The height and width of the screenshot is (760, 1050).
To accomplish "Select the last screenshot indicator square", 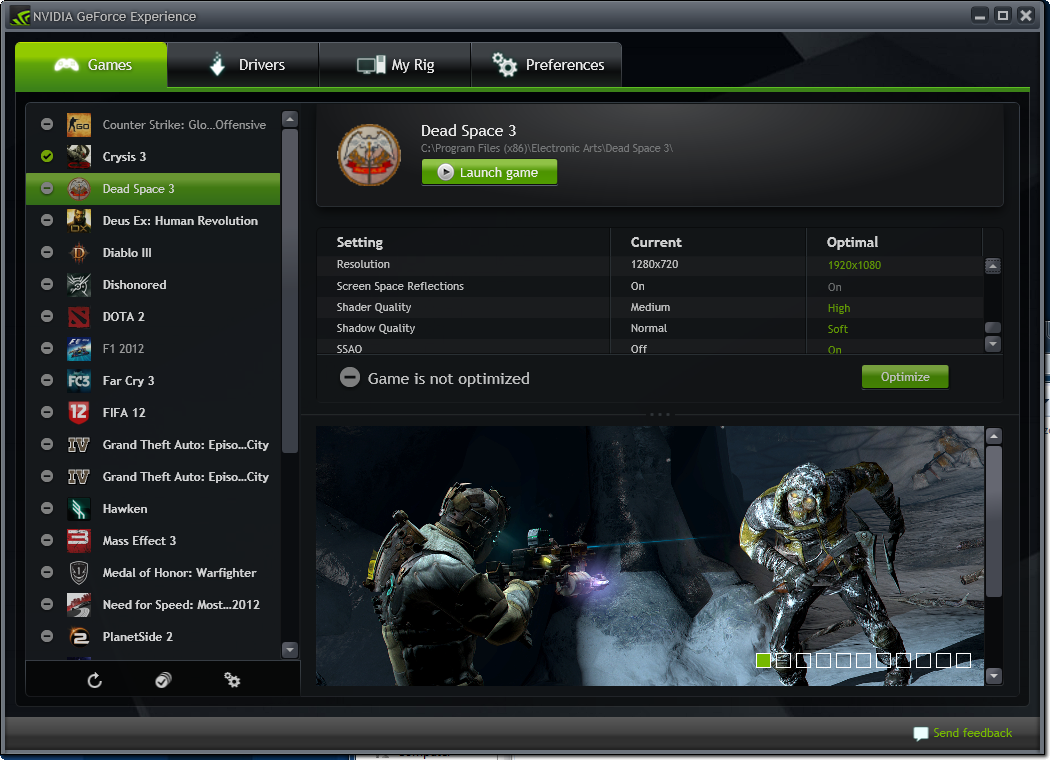I will click(x=964, y=660).
